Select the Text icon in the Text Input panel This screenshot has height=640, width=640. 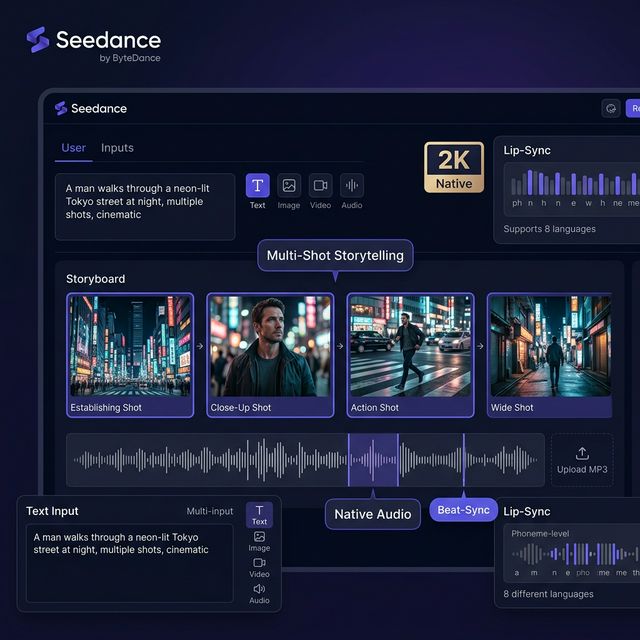point(259,514)
